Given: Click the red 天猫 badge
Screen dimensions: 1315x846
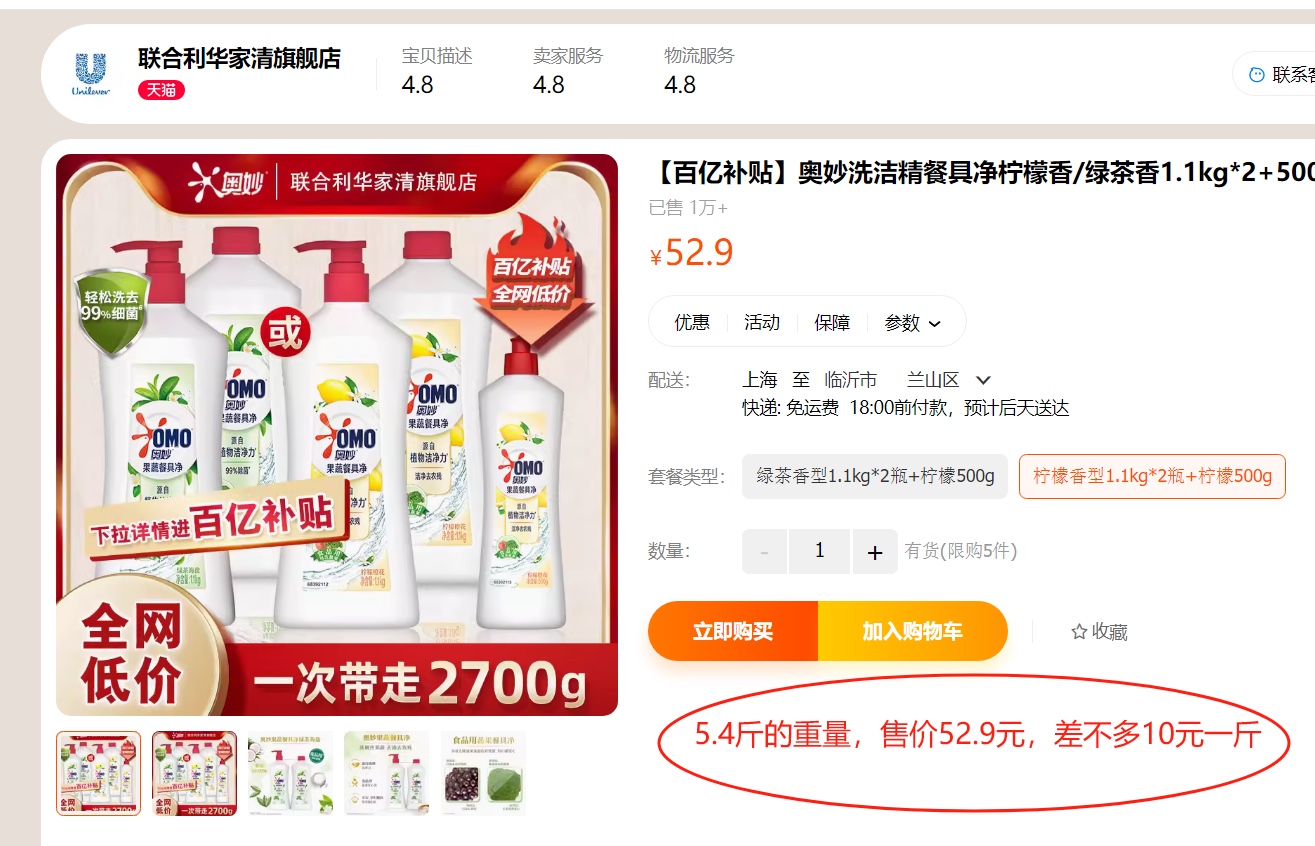Looking at the screenshot, I should click(161, 90).
